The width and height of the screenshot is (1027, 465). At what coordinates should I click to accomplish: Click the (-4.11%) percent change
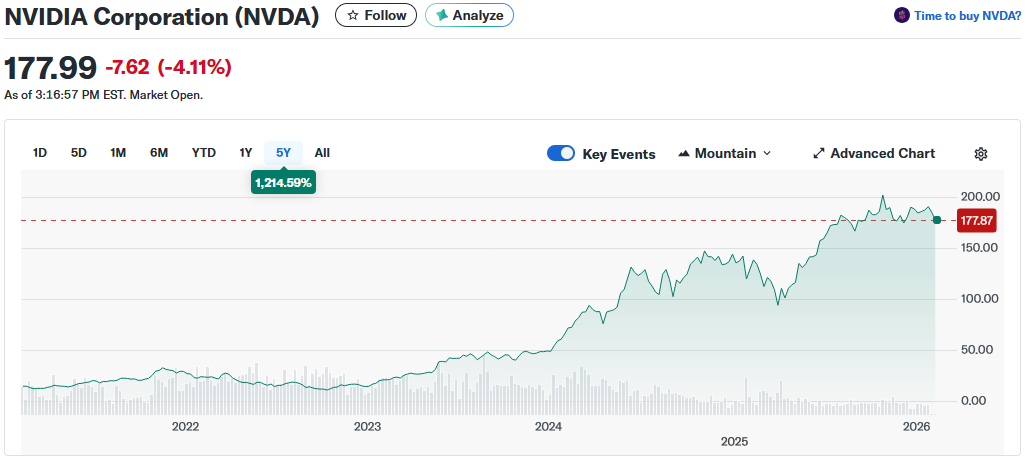tap(194, 67)
